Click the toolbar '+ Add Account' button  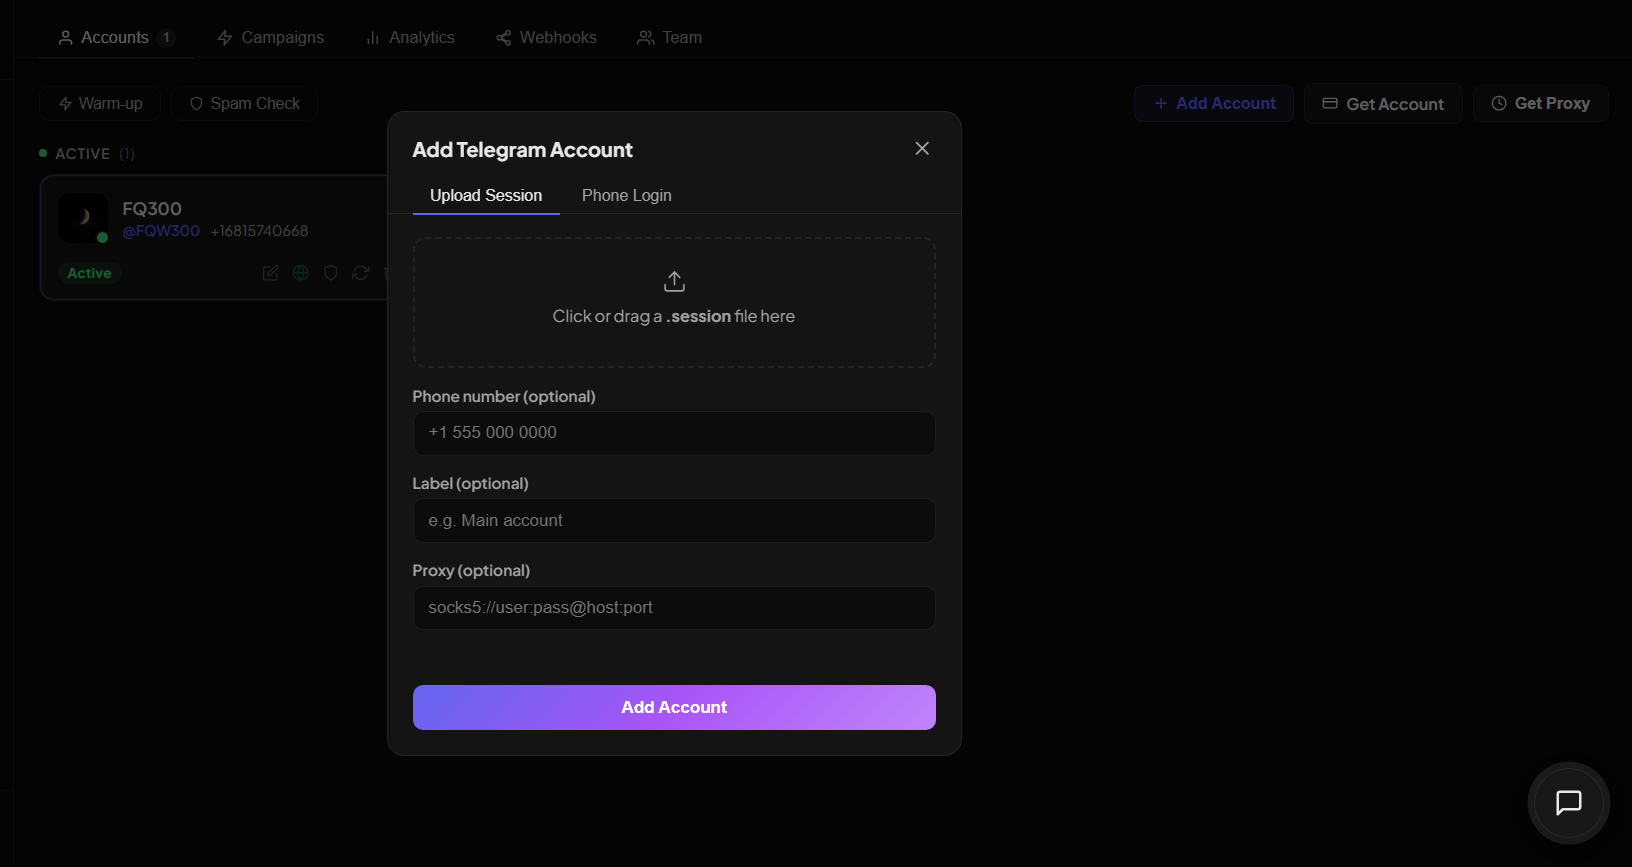1214,103
